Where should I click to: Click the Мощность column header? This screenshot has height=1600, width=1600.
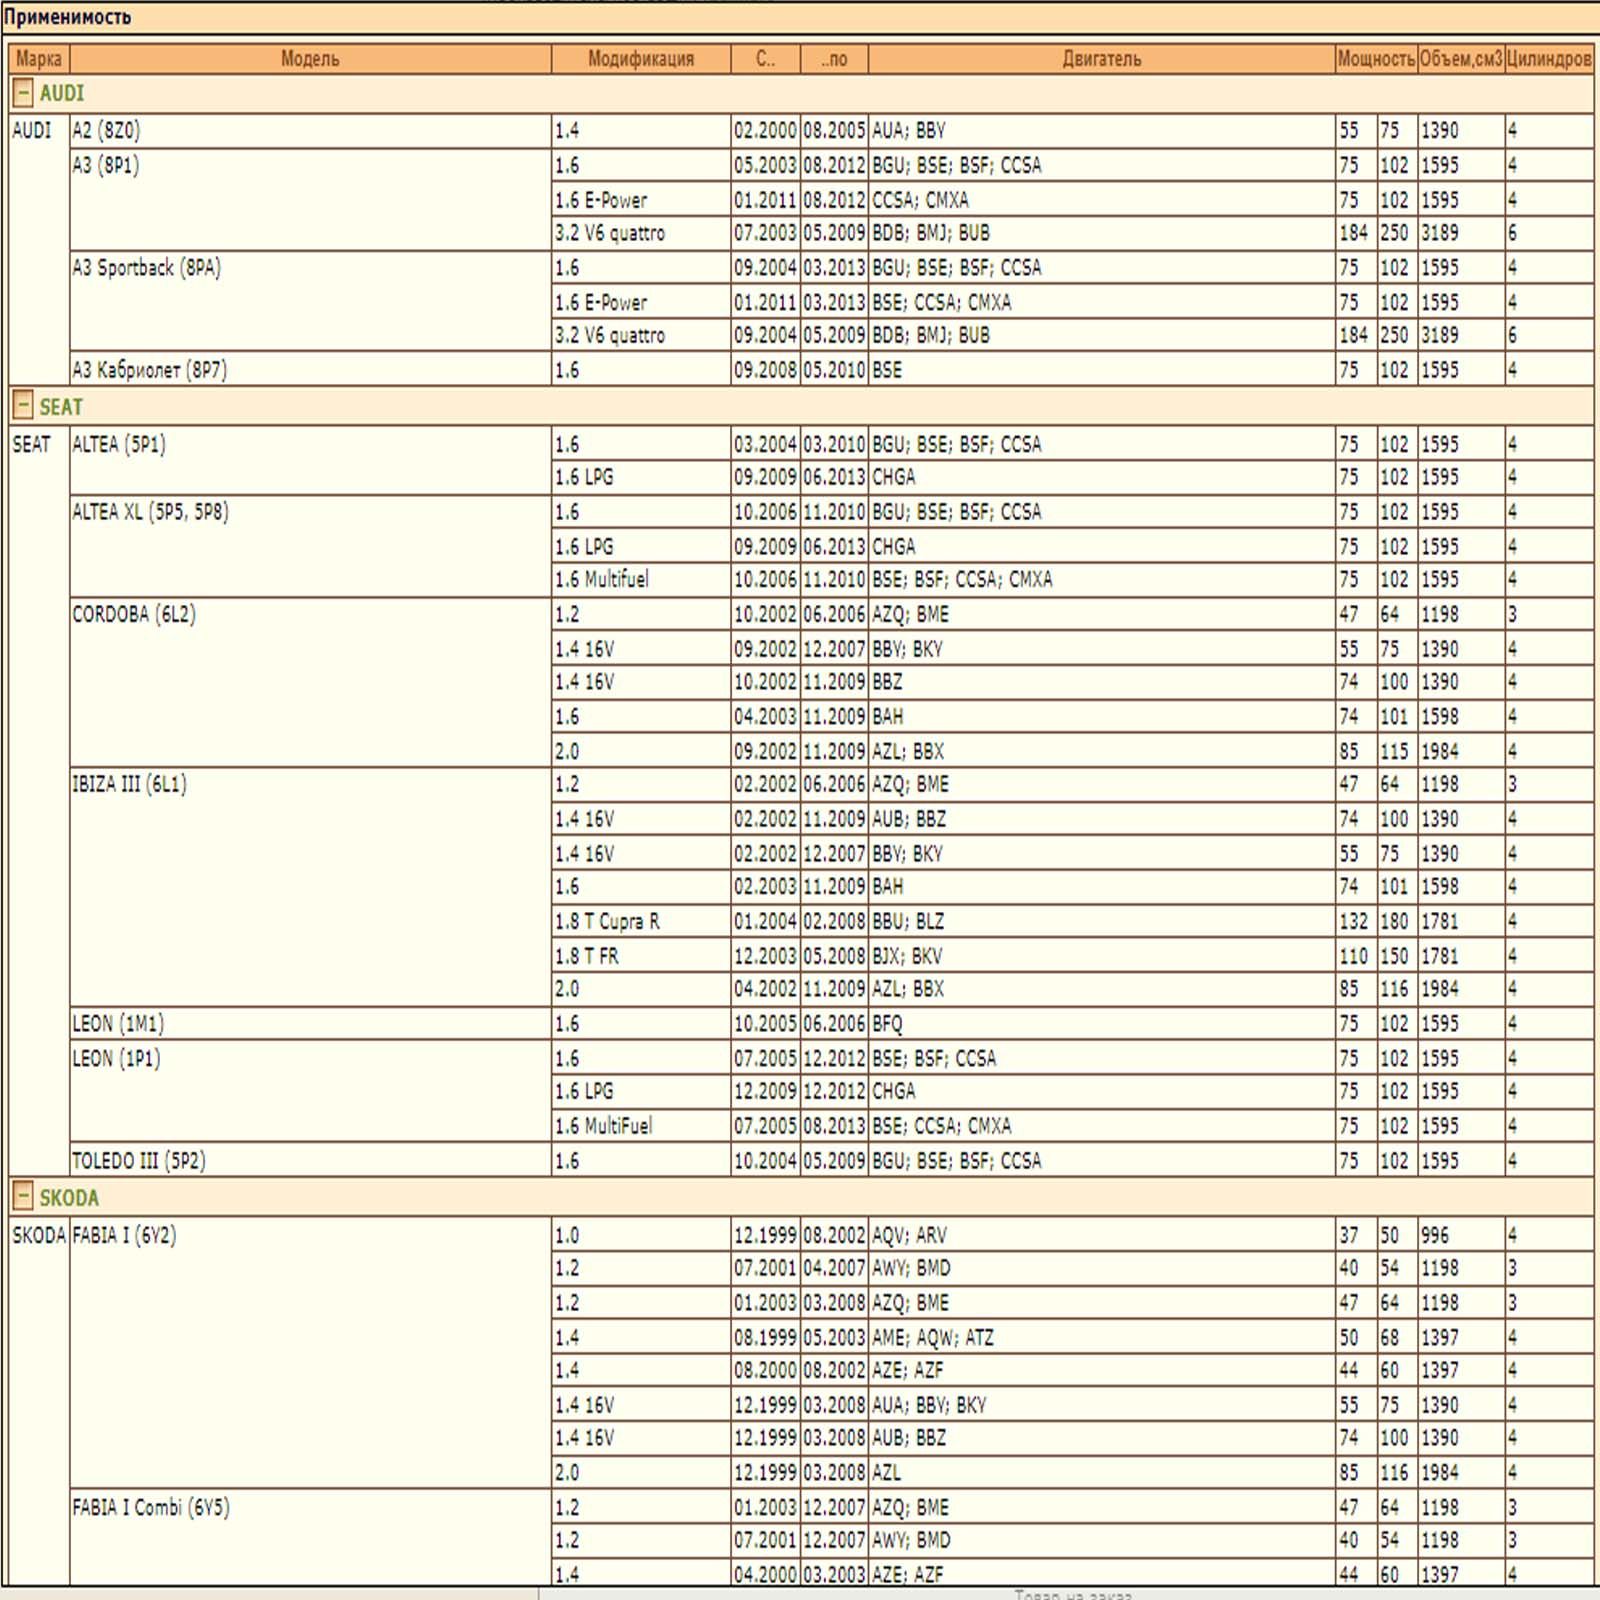pyautogui.click(x=1376, y=59)
